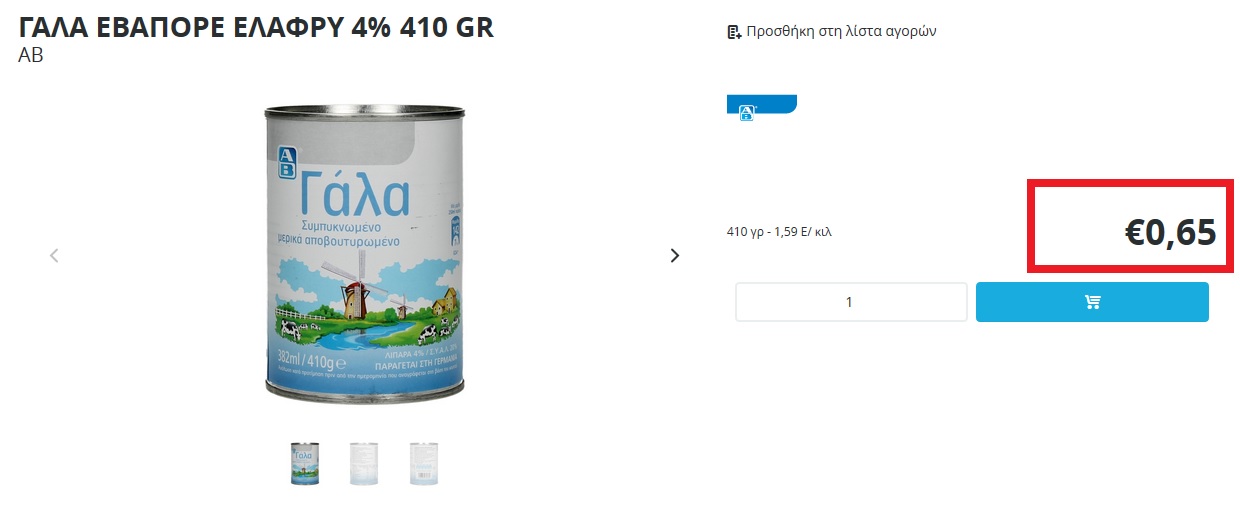Click the cart icon on the blue button
Viewport: 1240px width, 506px height.
pos(1092,302)
